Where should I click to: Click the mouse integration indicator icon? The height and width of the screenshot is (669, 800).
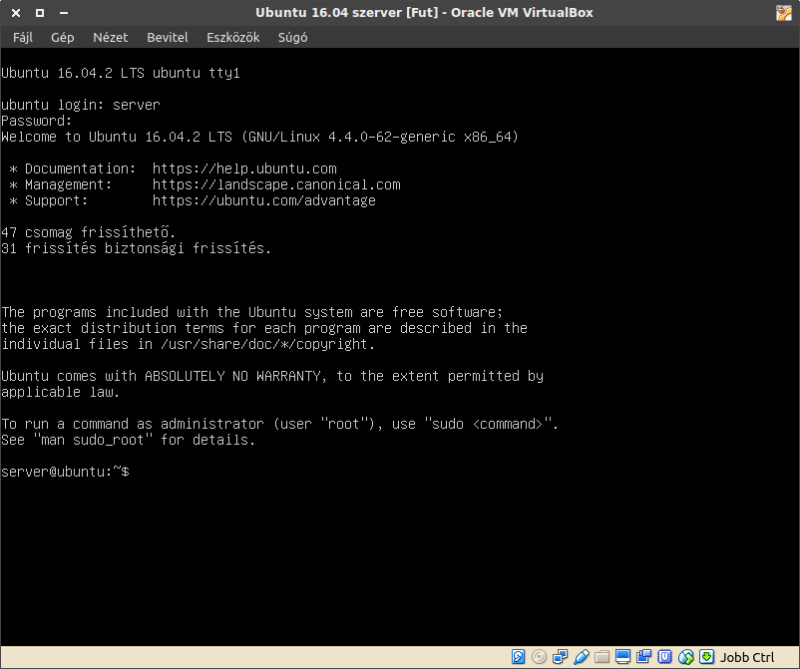pos(685,656)
